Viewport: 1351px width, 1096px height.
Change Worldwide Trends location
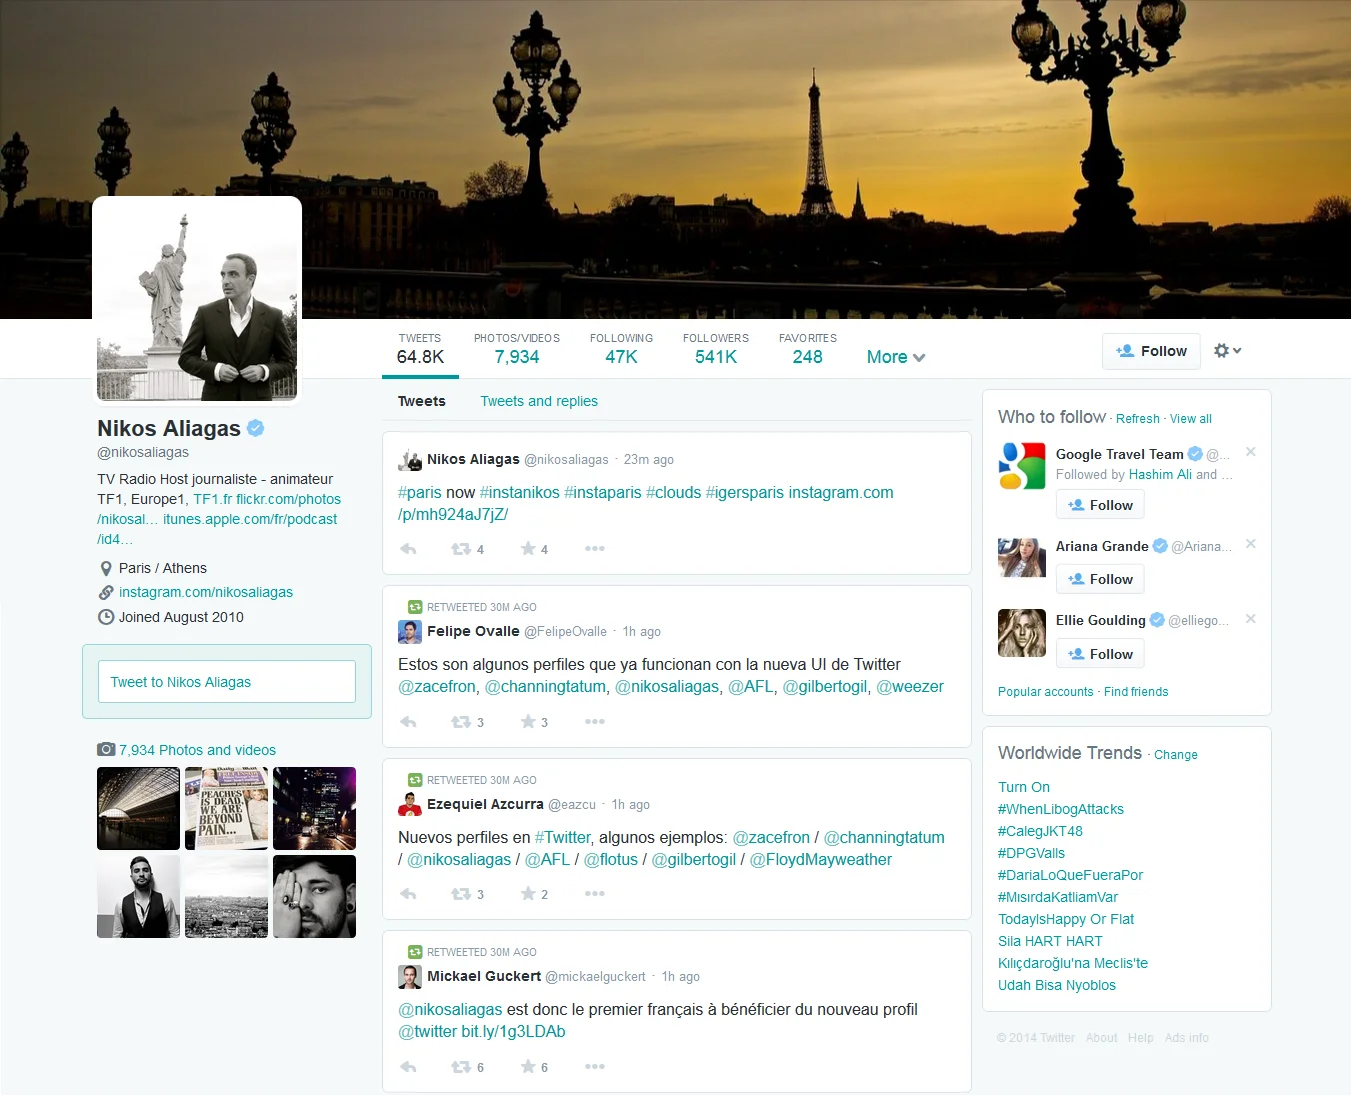pos(1176,755)
